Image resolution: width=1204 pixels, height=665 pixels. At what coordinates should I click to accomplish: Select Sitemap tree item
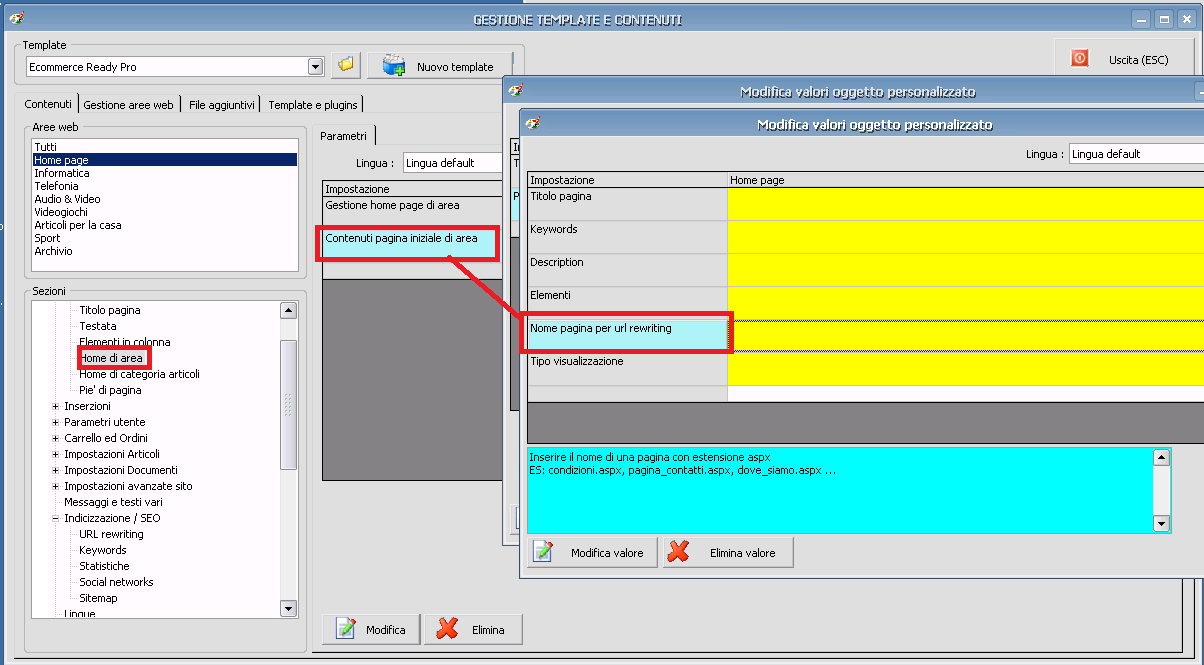coord(98,598)
